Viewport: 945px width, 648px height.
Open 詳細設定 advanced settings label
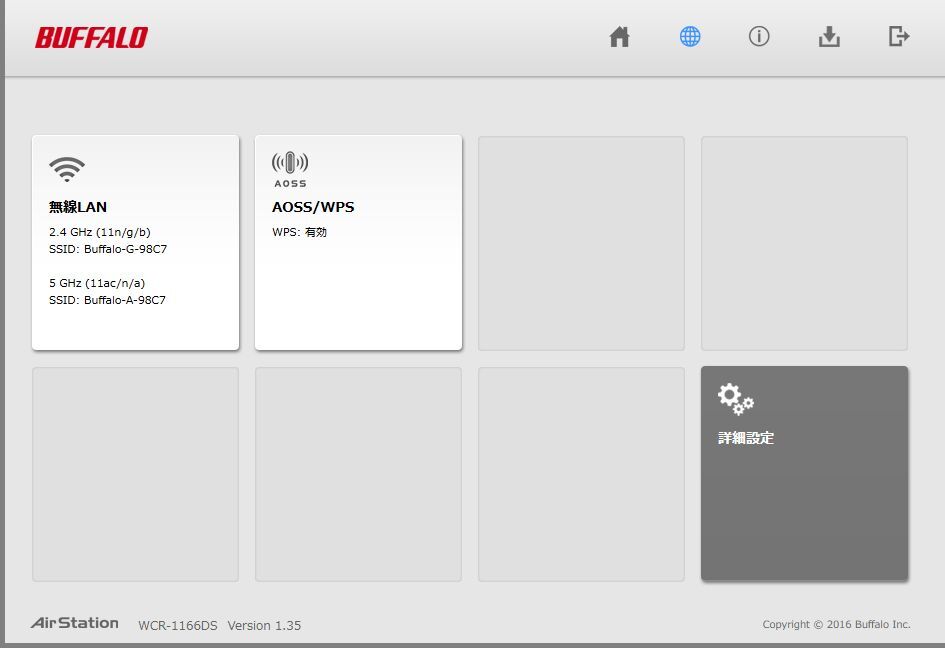[746, 438]
